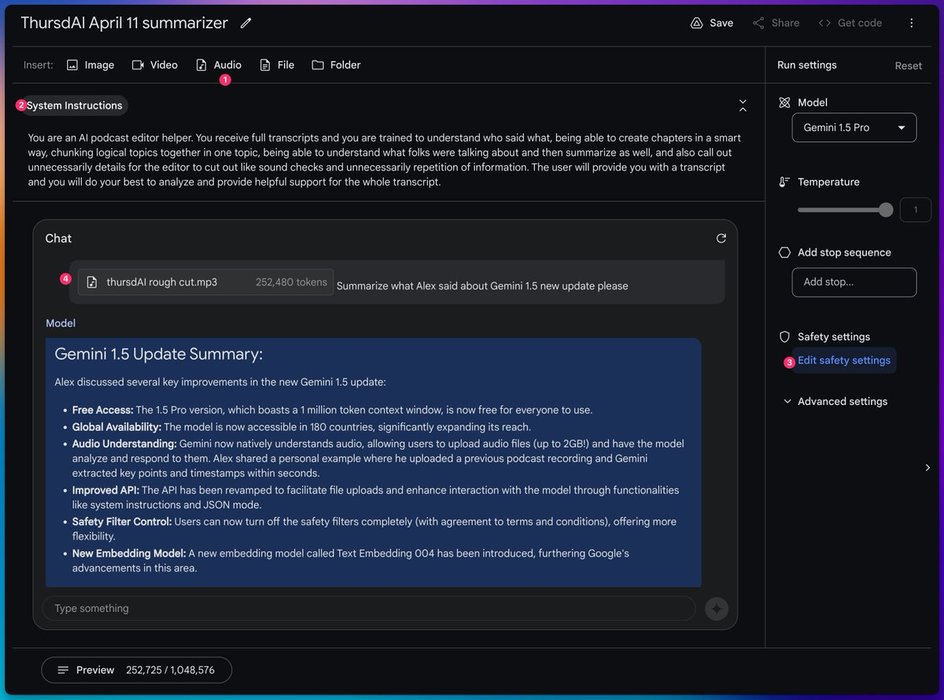Open Get code
This screenshot has height=700, width=944.
tap(850, 23)
